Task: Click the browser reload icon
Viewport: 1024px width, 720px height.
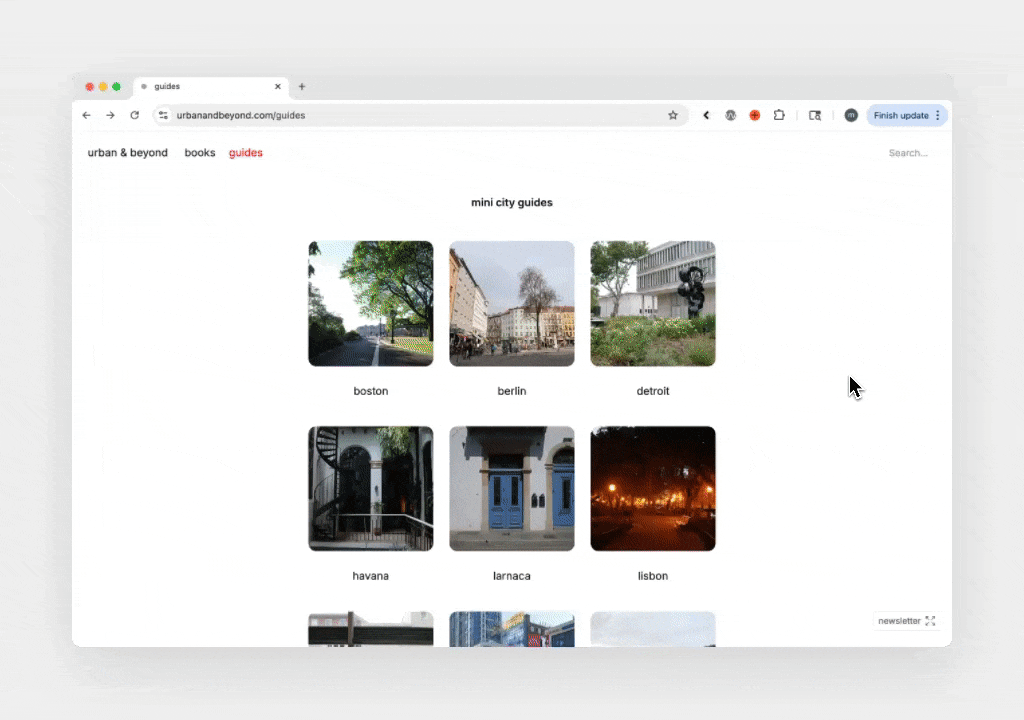Action: pyautogui.click(x=134, y=115)
